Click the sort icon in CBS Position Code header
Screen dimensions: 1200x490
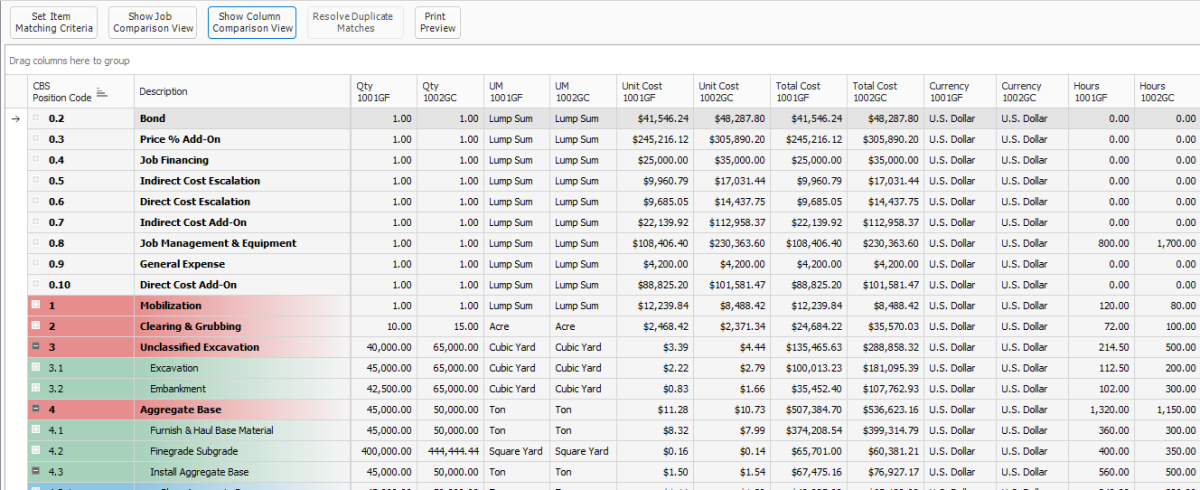pos(101,92)
